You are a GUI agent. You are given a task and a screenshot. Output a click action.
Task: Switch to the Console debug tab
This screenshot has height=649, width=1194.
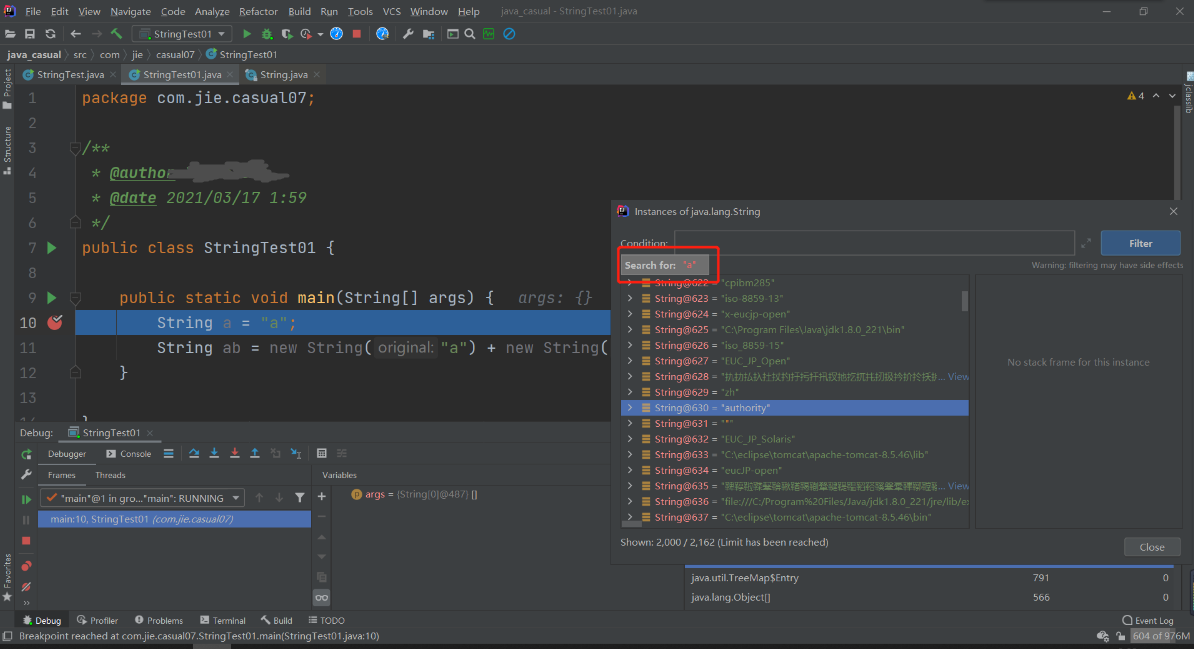(129, 454)
